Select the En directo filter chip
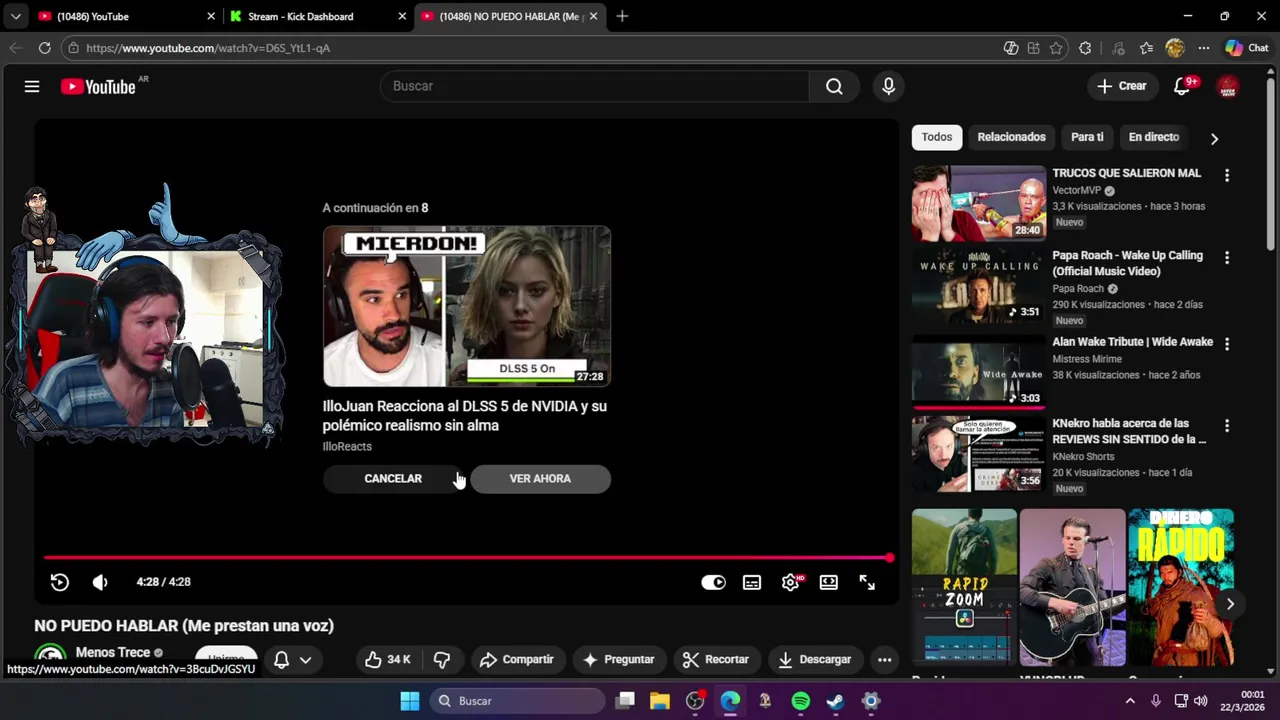 tap(1154, 137)
